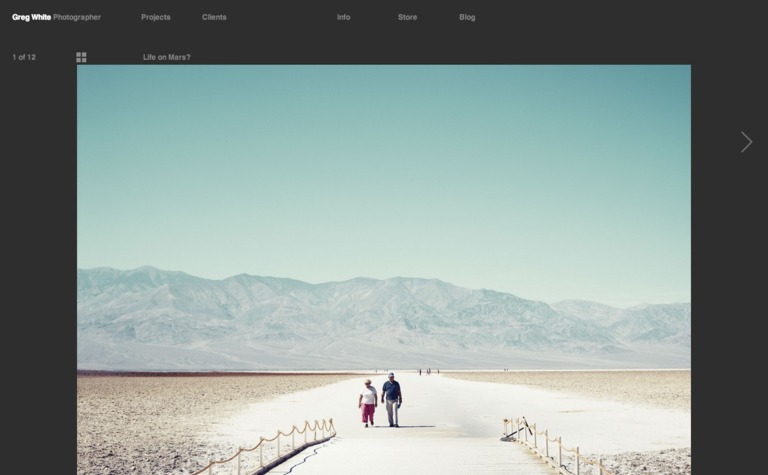
Task: Click the man in the blue shirt
Action: [391, 400]
